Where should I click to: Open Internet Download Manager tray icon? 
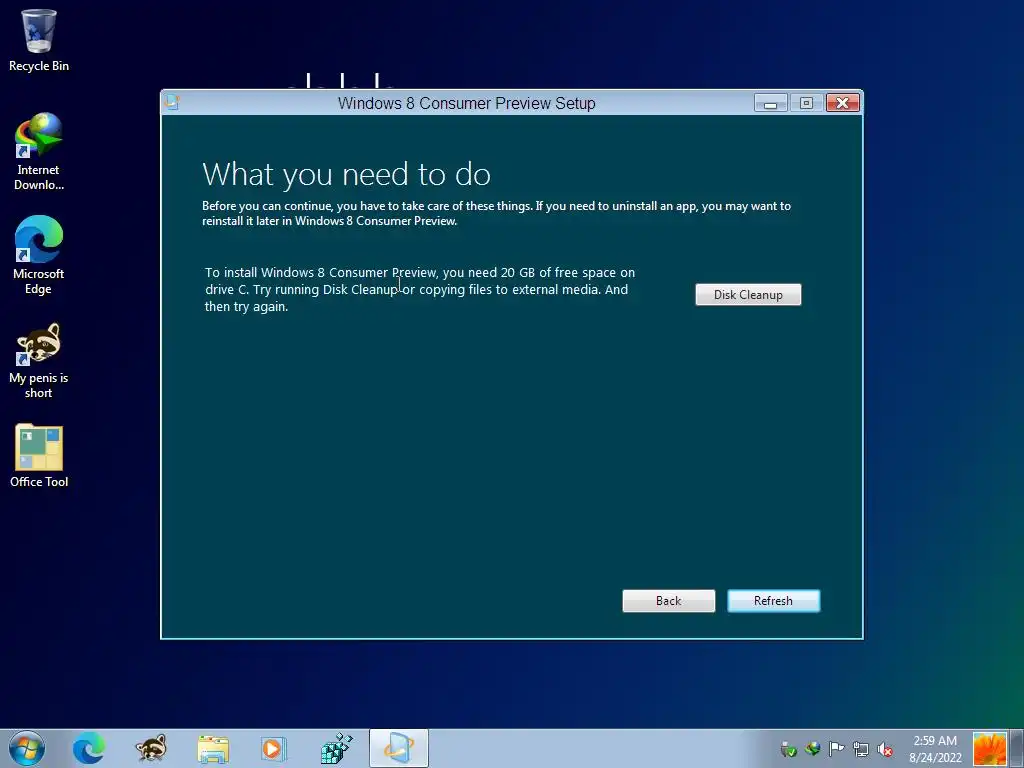tap(812, 748)
